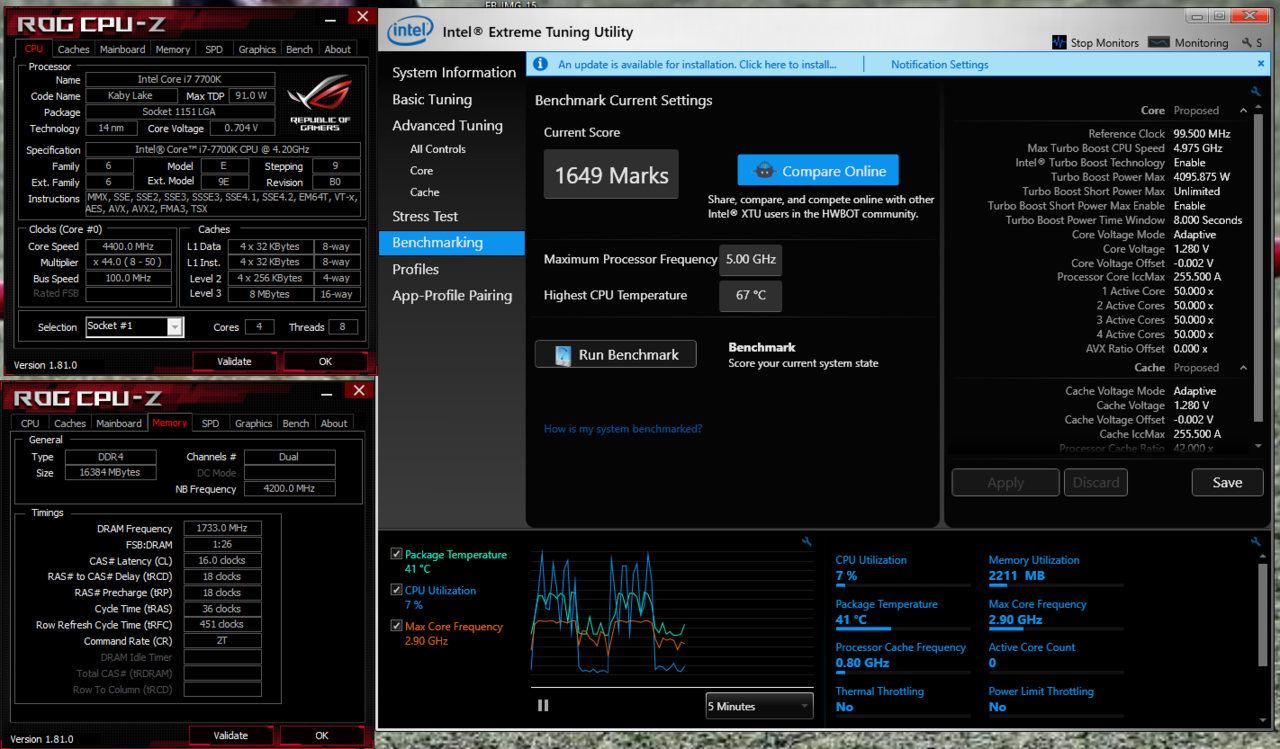
Task: Click the Reference Clock 99.500 MHz value
Action: pyautogui.click(x=1202, y=133)
